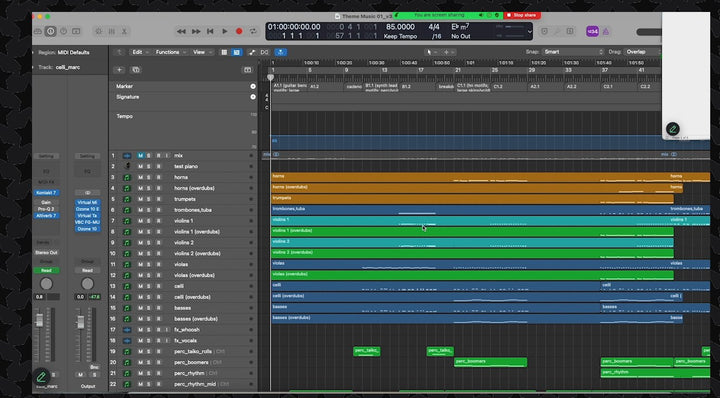Go to beginning of project

point(210,31)
